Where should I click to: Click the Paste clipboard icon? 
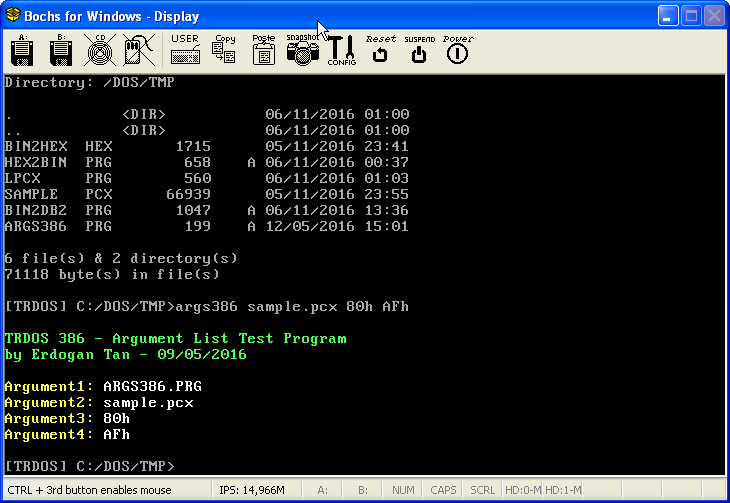[264, 49]
